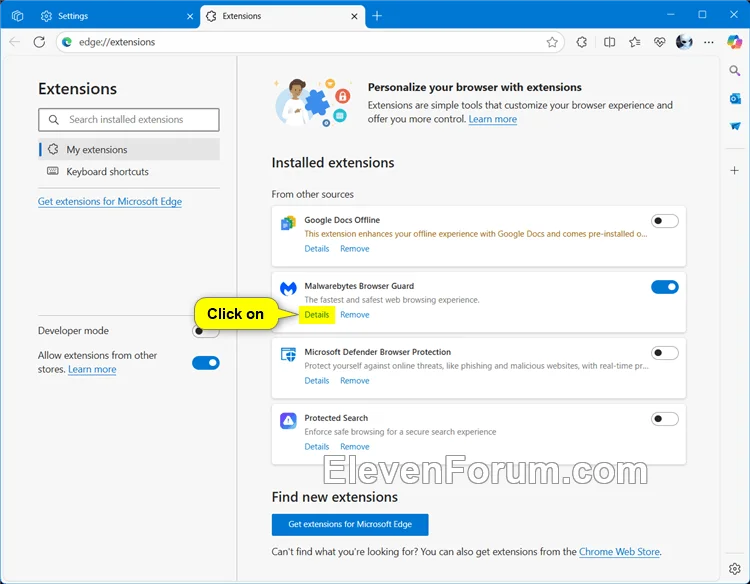Click the search magnifier in extensions box
This screenshot has height=584, width=750.
point(54,120)
